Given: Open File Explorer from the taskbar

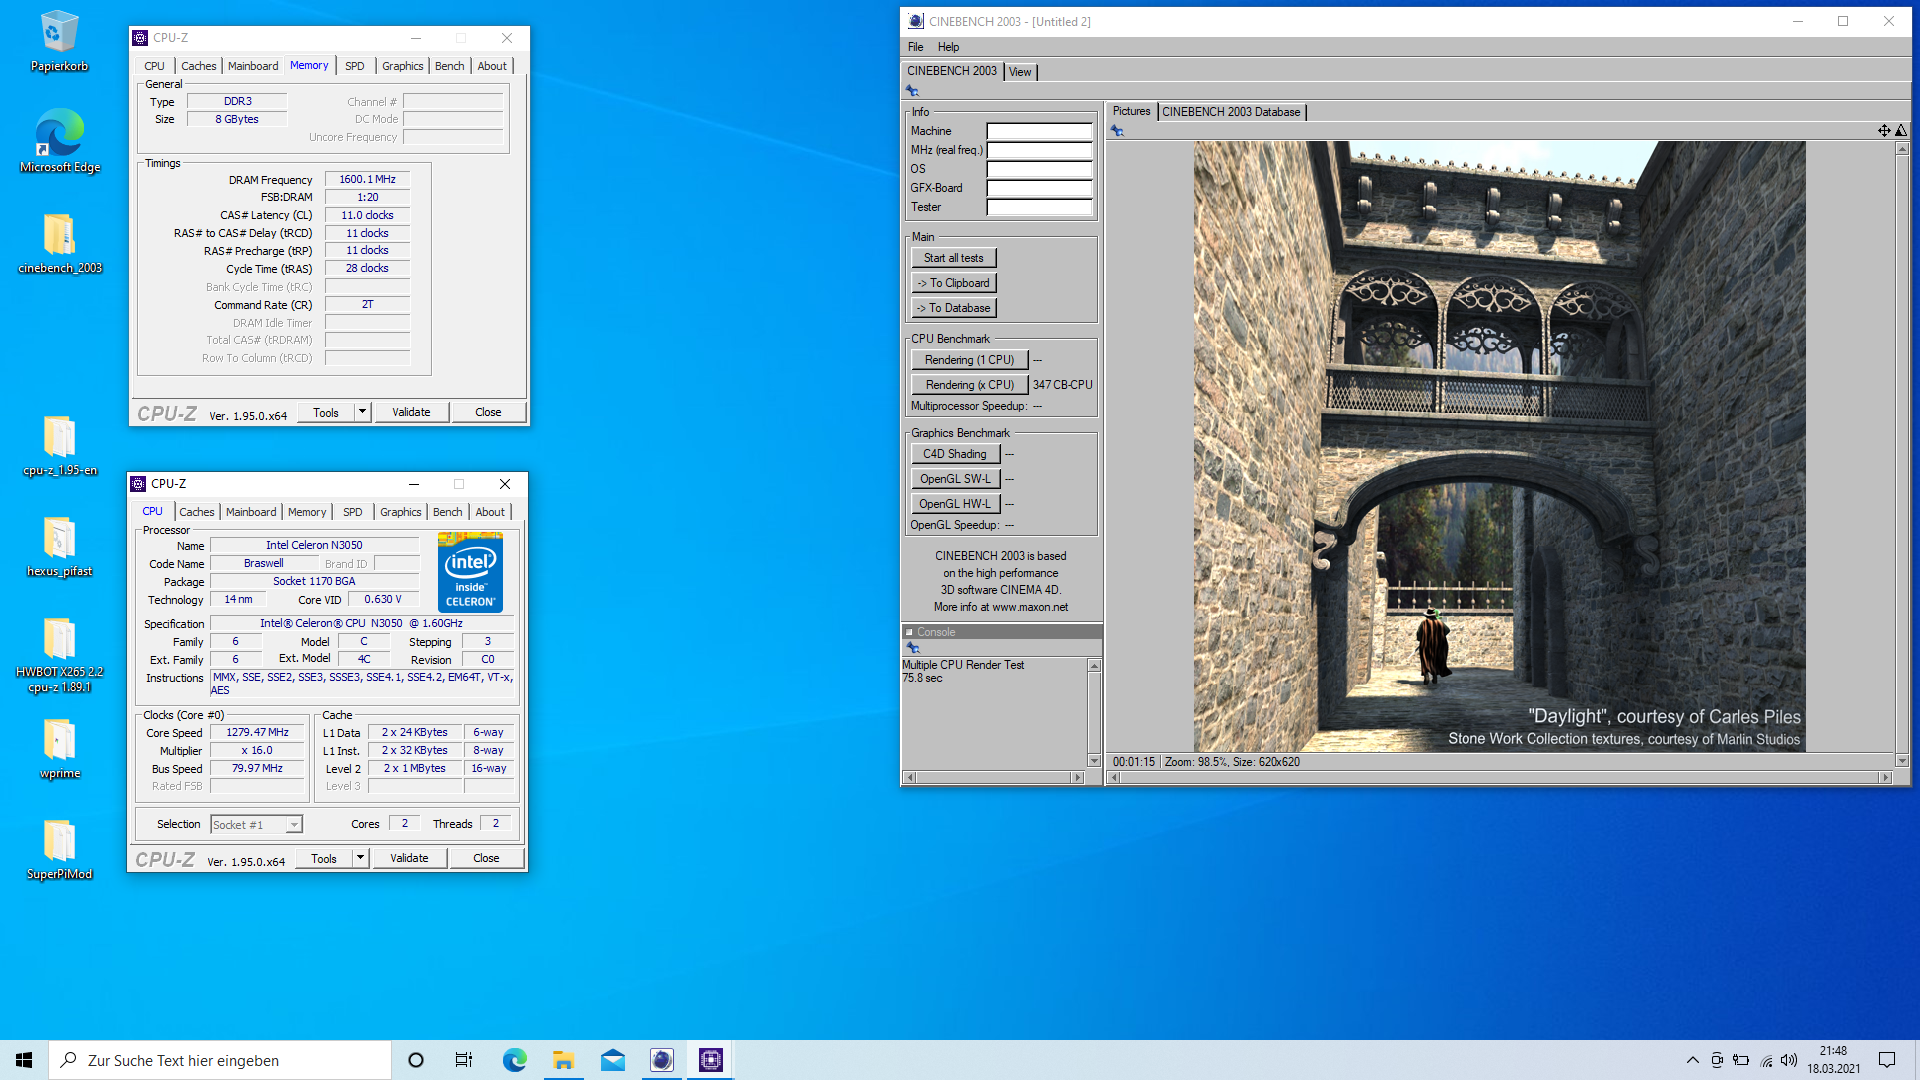Looking at the screenshot, I should [563, 1060].
